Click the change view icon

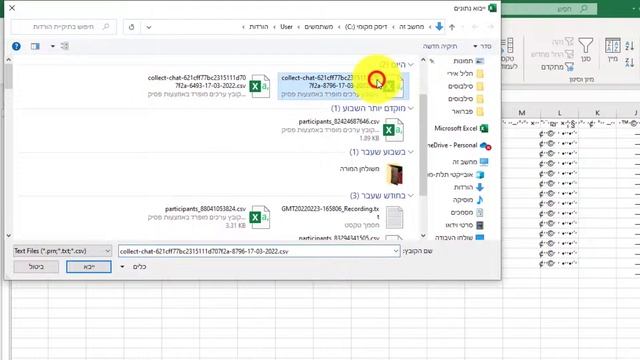pos(64,46)
